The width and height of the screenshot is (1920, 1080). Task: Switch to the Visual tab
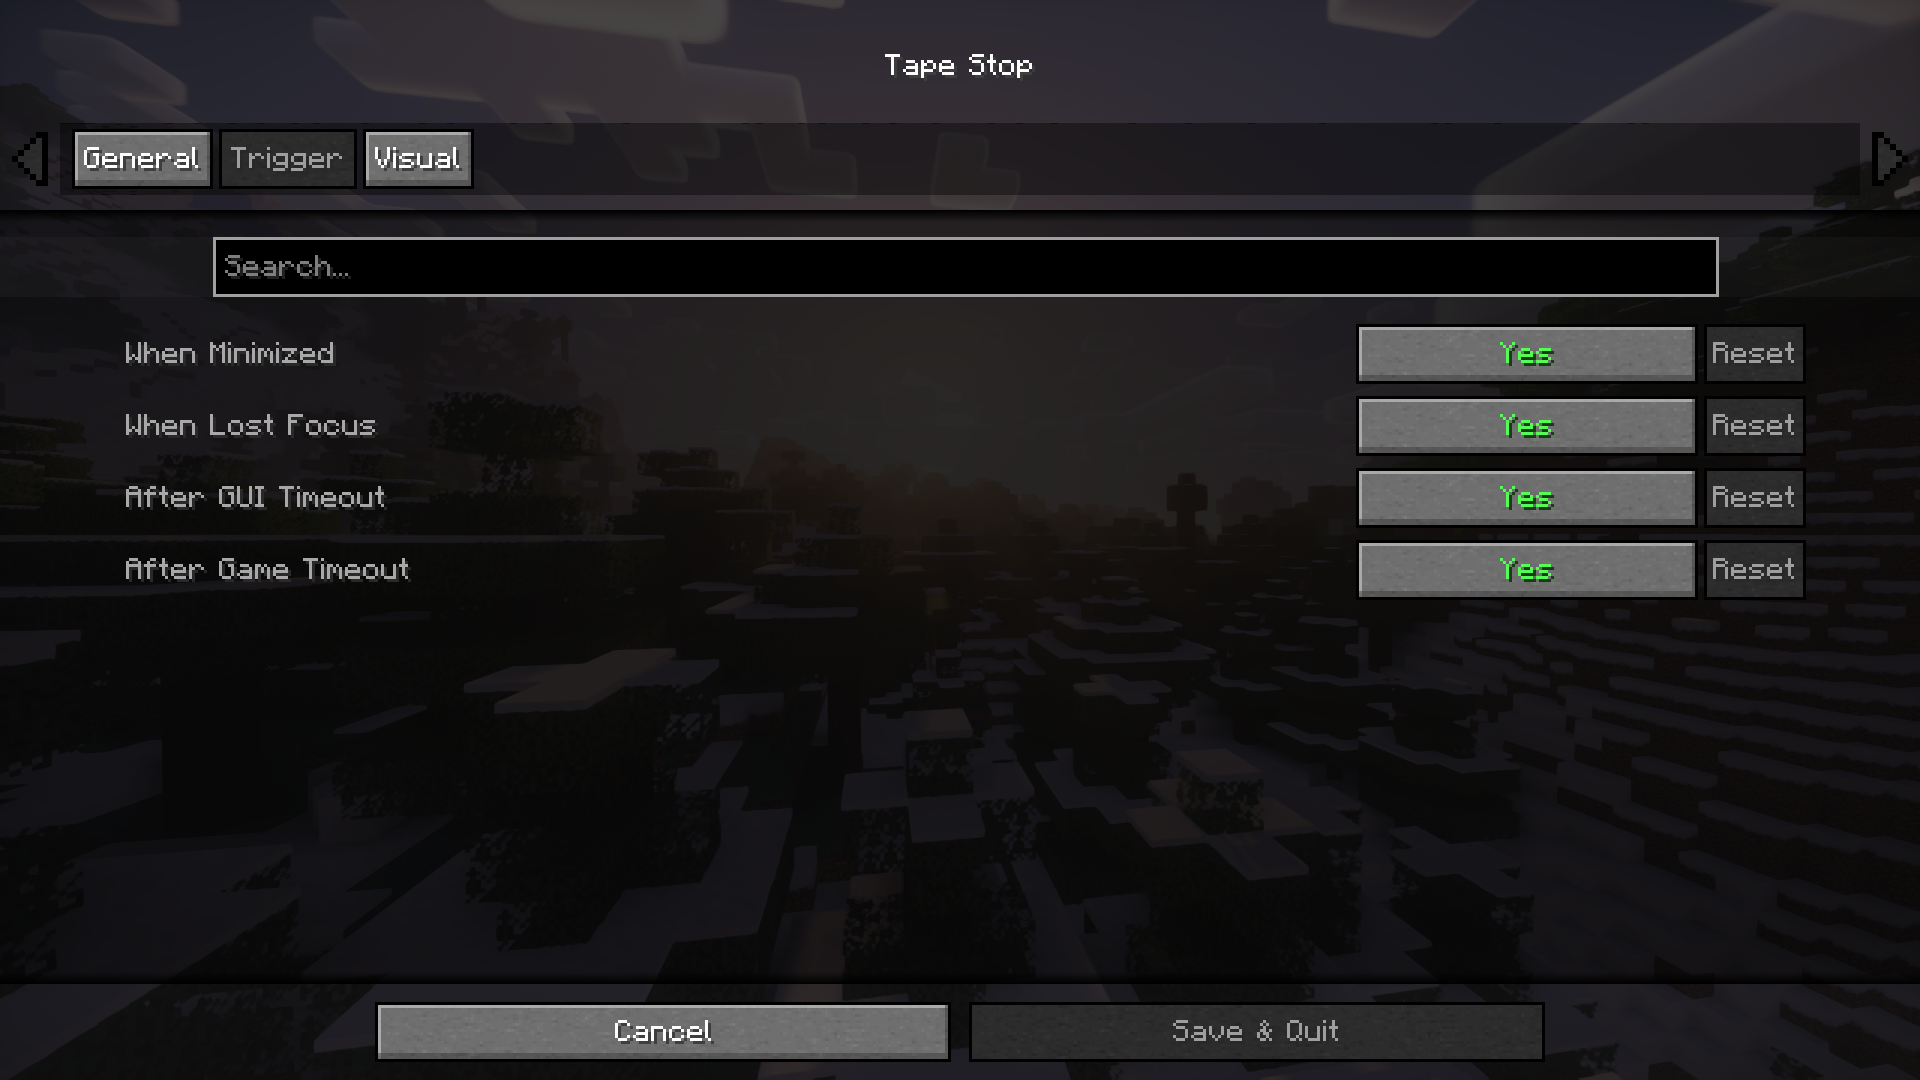(x=417, y=158)
